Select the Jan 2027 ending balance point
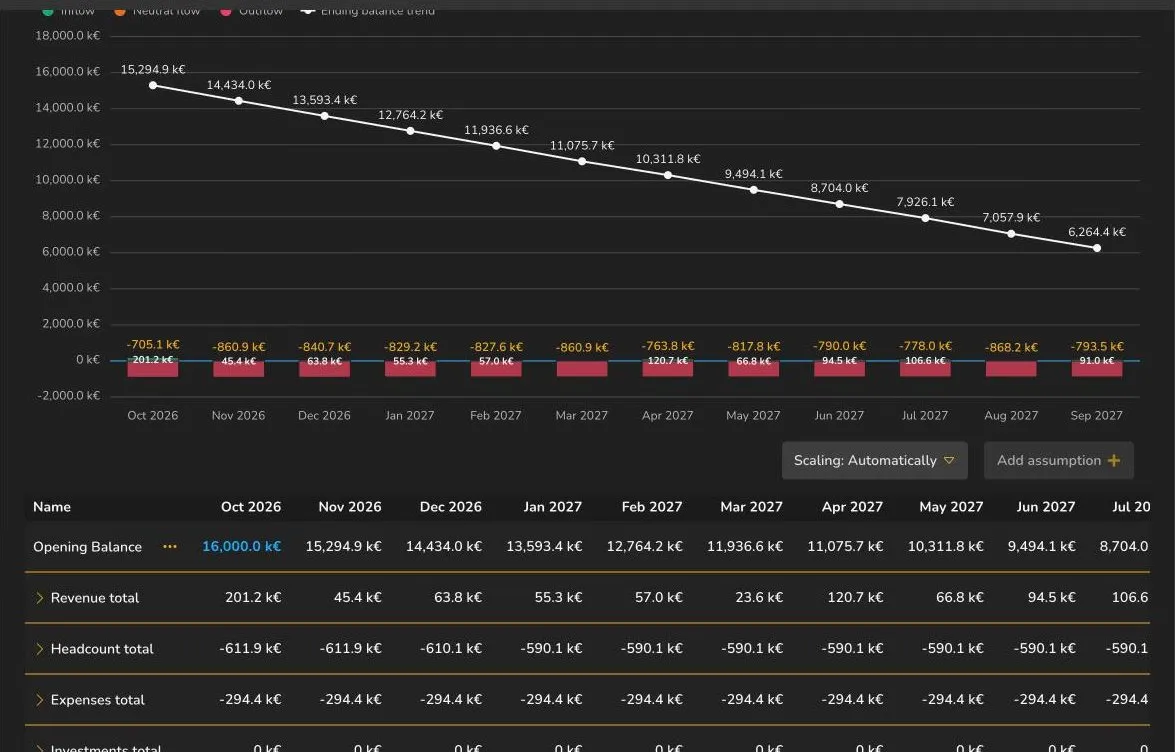This screenshot has width=1175, height=752. coord(411,131)
